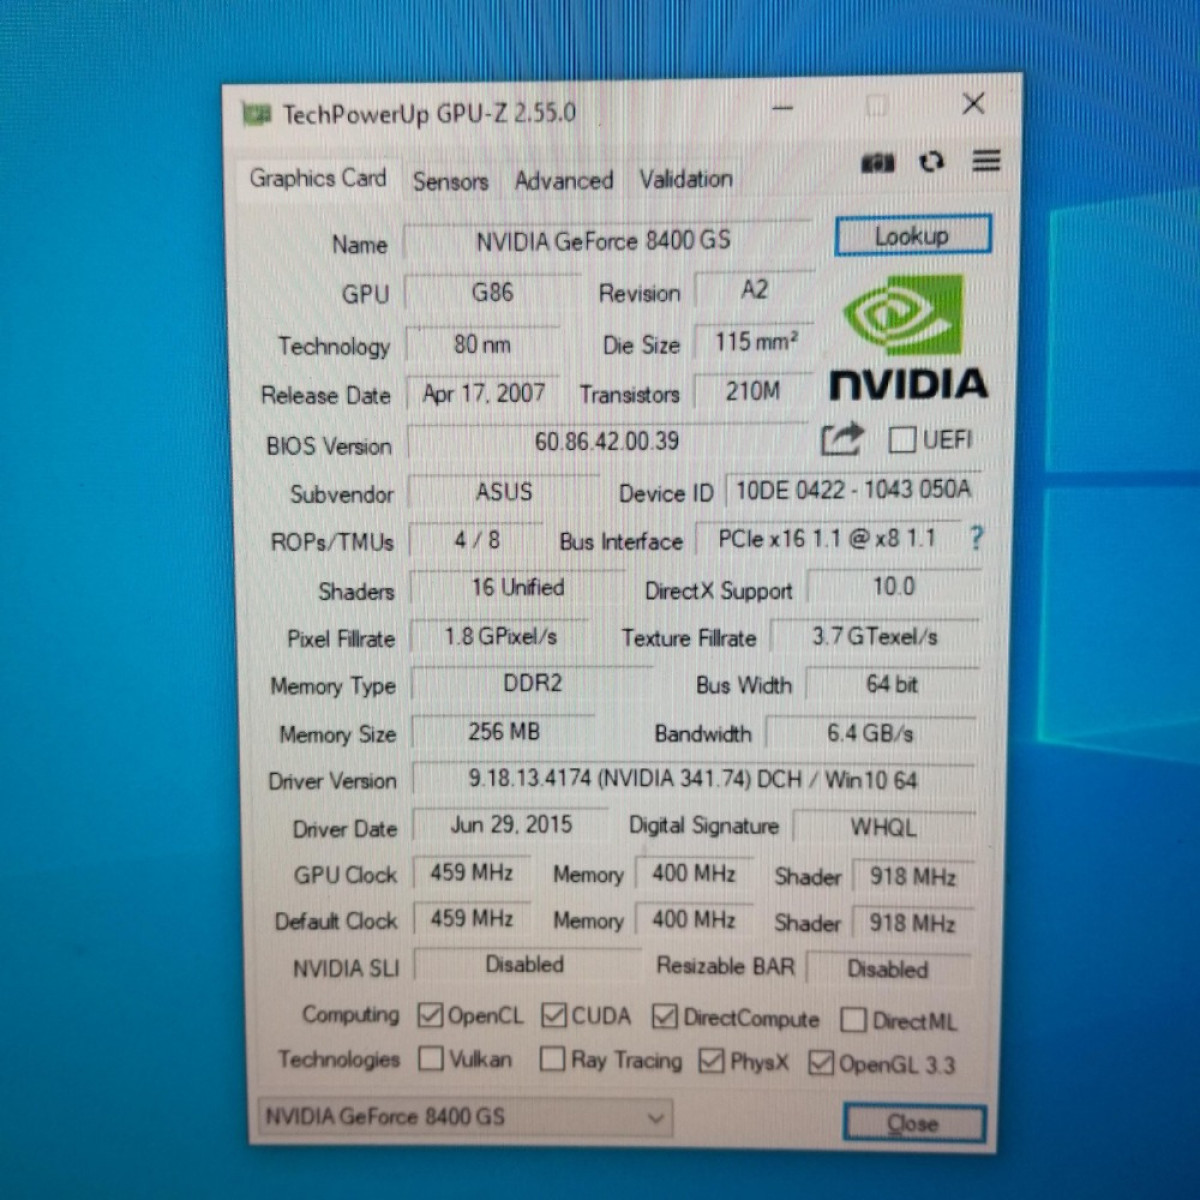The height and width of the screenshot is (1200, 1200).
Task: Open the hamburger menu icon
Action: pos(986,160)
